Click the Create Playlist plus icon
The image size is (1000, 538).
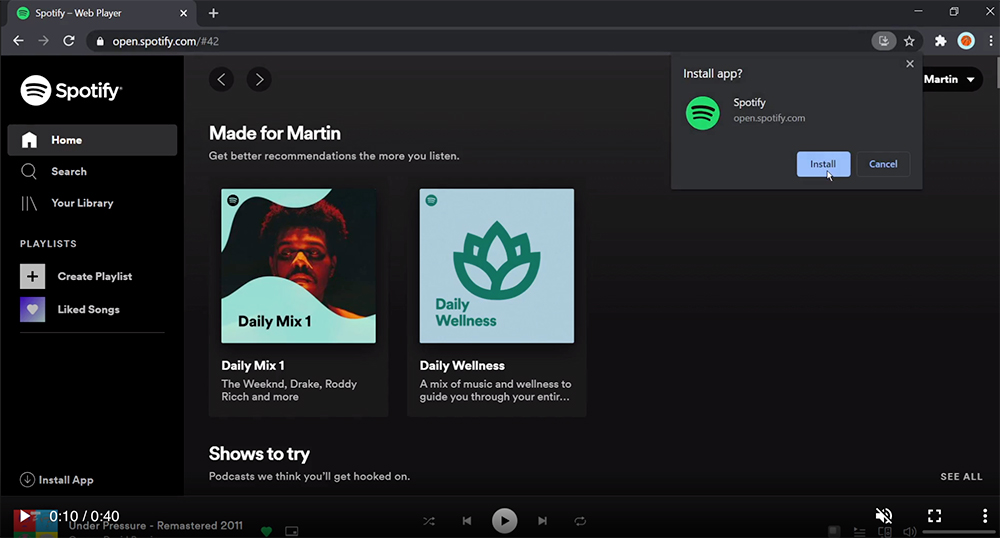point(33,277)
